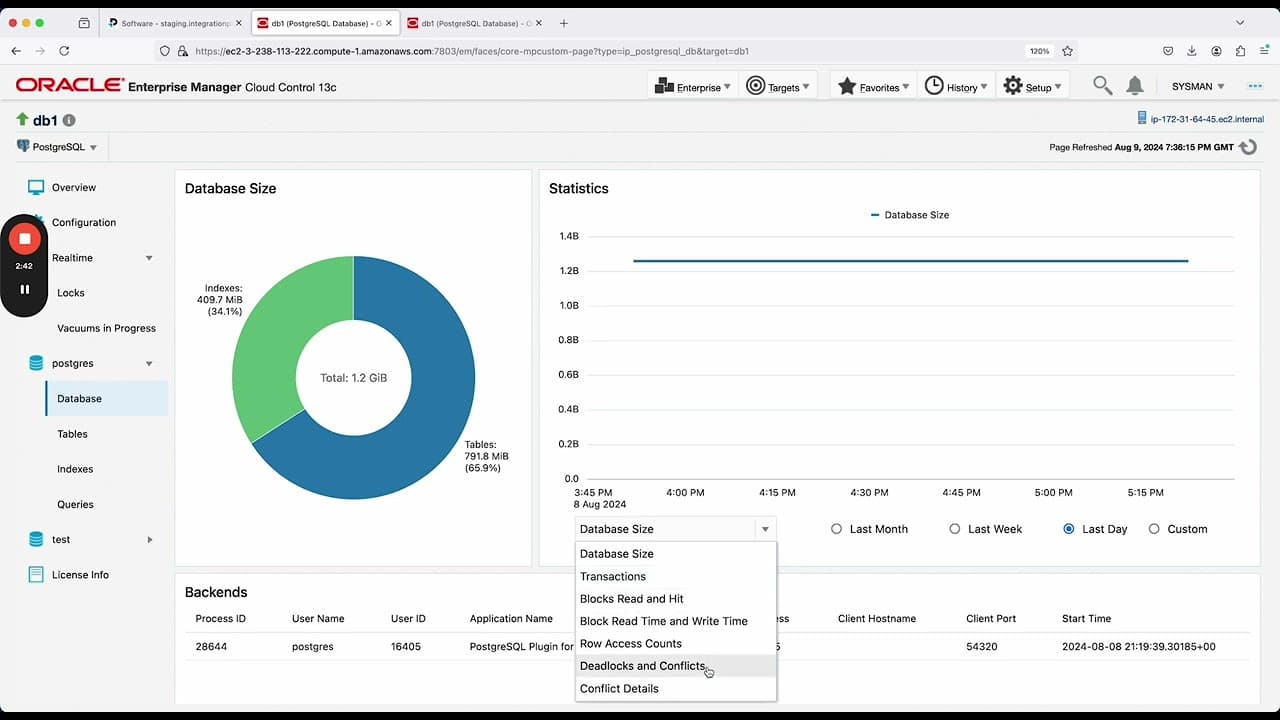The height and width of the screenshot is (720, 1280).
Task: Open the search magnifier in the top toolbar
Action: 1101,86
